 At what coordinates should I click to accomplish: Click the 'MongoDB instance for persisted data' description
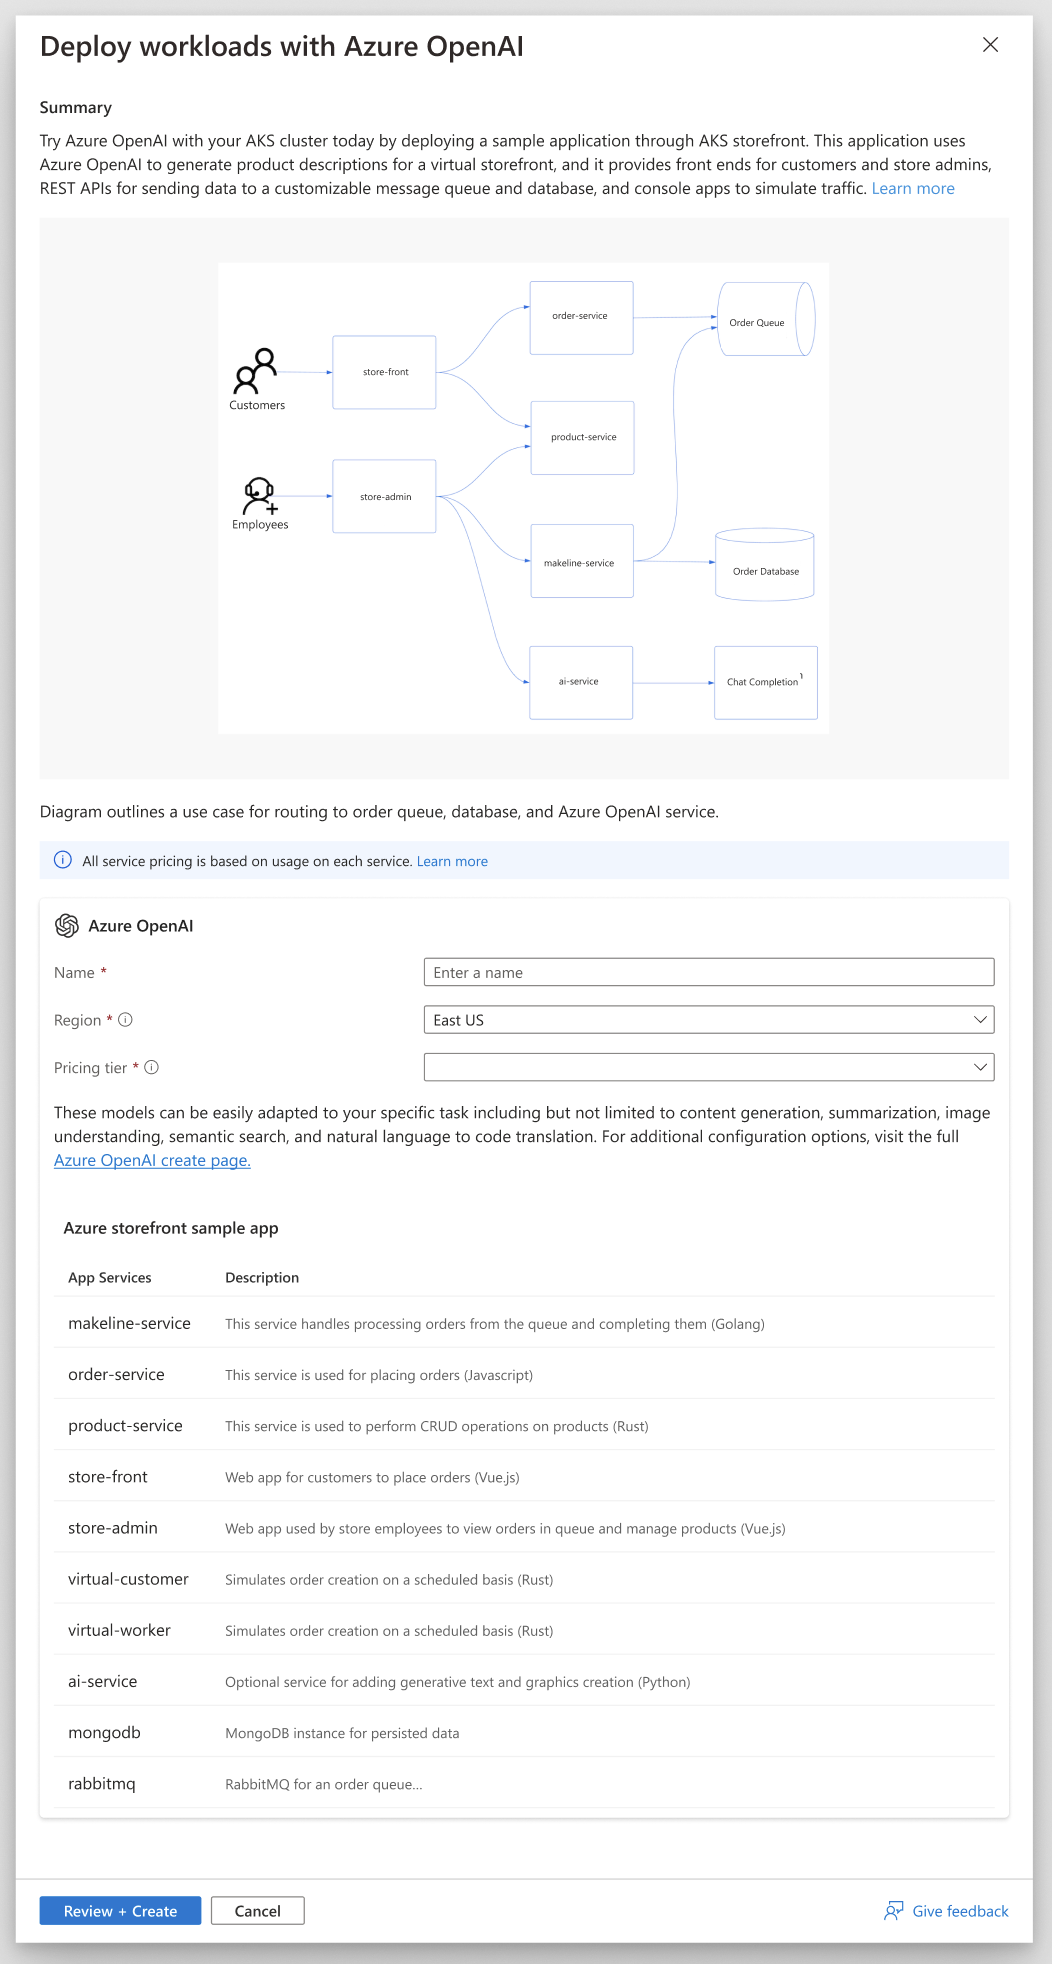[342, 1733]
